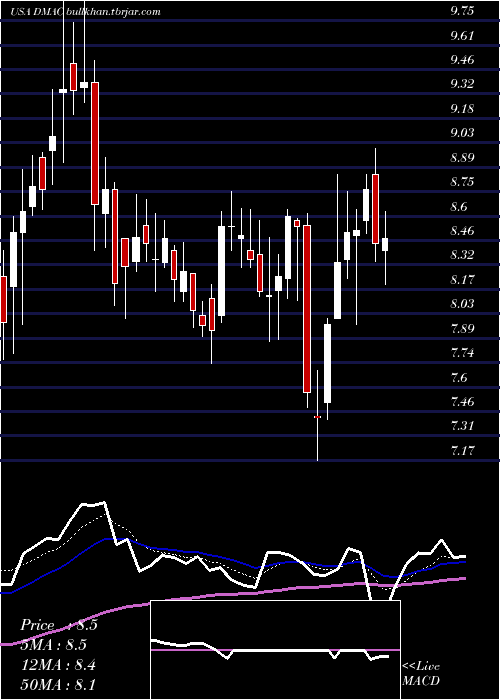Click the last white candle at chart right

pyautogui.click(x=385, y=245)
